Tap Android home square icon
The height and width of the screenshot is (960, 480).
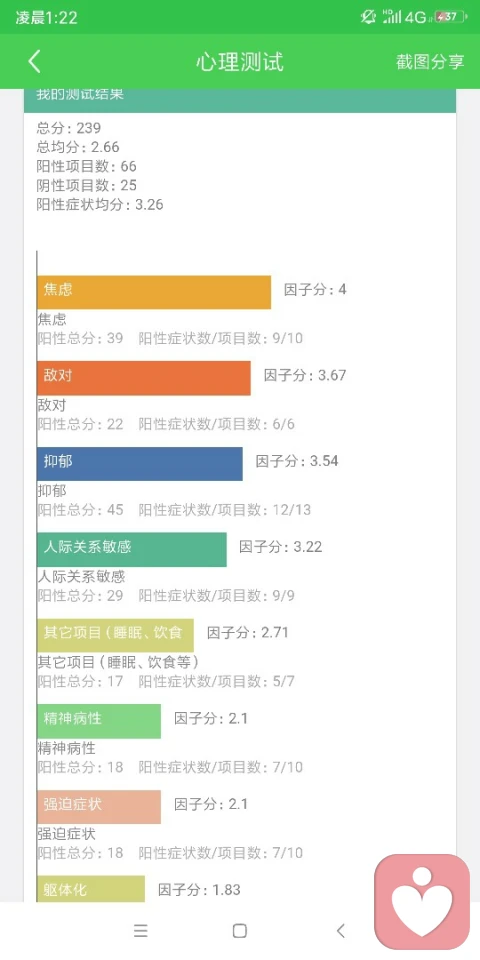239,931
